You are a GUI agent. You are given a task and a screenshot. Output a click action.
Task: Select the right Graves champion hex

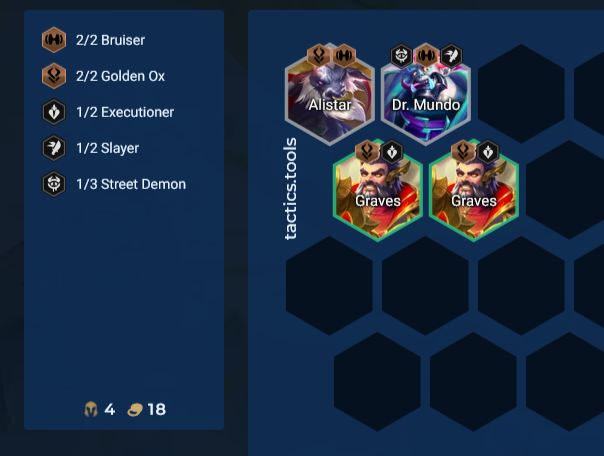(474, 190)
